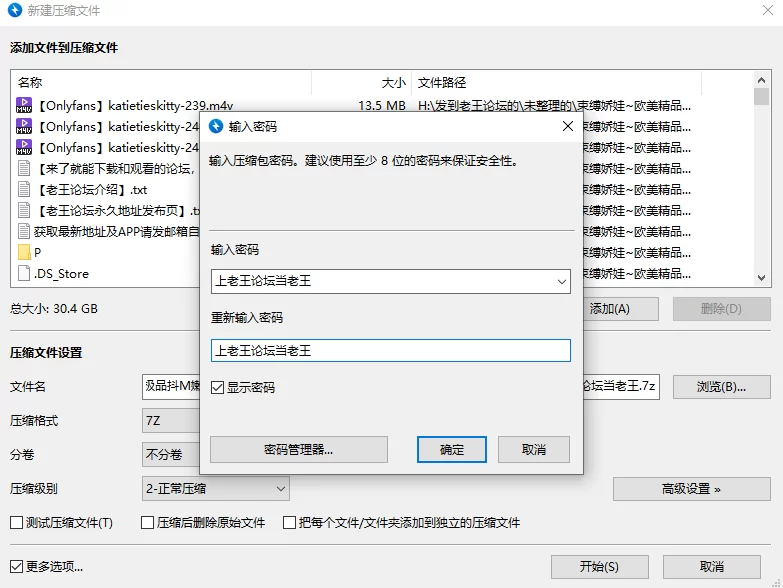This screenshot has height=588, width=783.
Task: Click the 确定 button in password dialog
Action: click(452, 450)
